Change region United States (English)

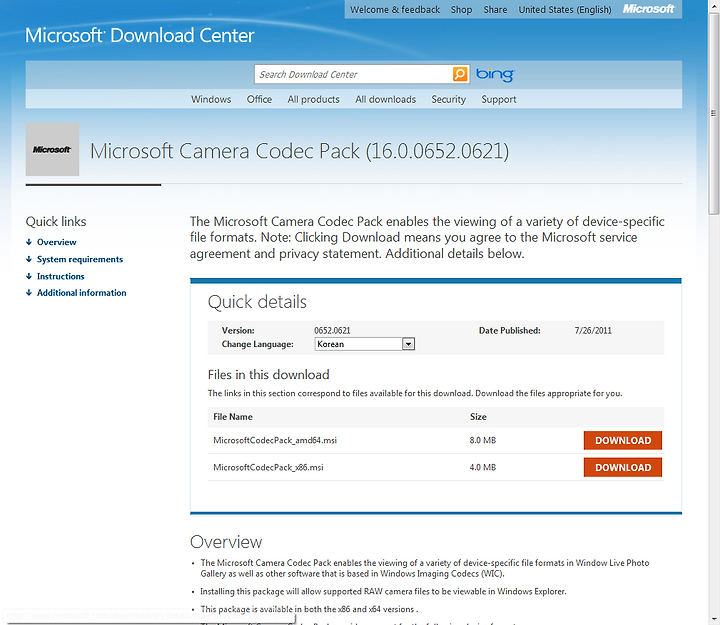coord(565,10)
